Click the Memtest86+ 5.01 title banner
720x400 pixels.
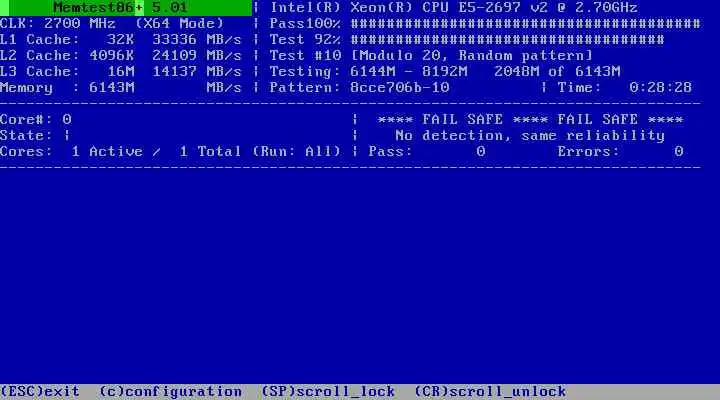126,8
